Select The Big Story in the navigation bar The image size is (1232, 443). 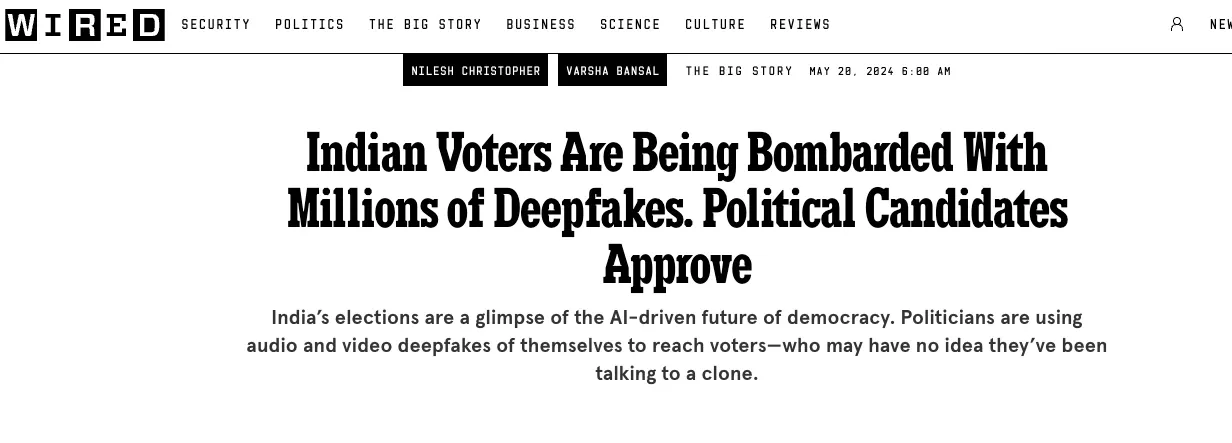coord(425,24)
